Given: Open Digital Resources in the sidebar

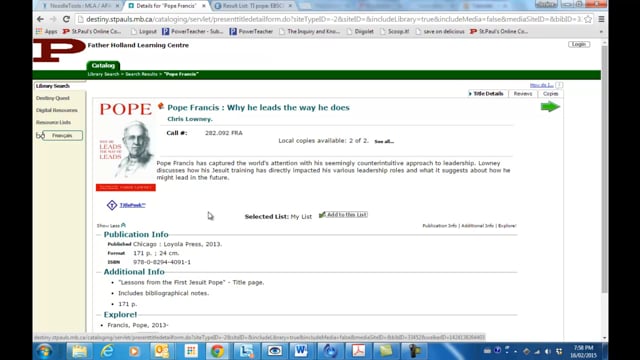Looking at the screenshot, I should 57,111.
